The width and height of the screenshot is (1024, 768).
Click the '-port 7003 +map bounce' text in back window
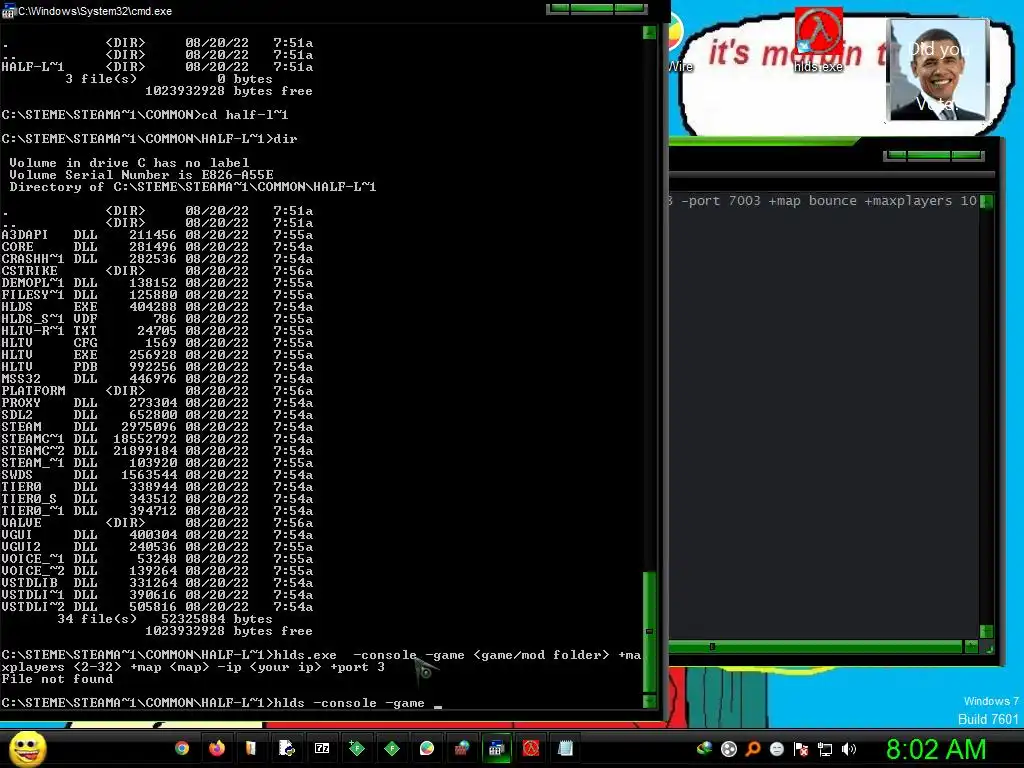point(769,200)
